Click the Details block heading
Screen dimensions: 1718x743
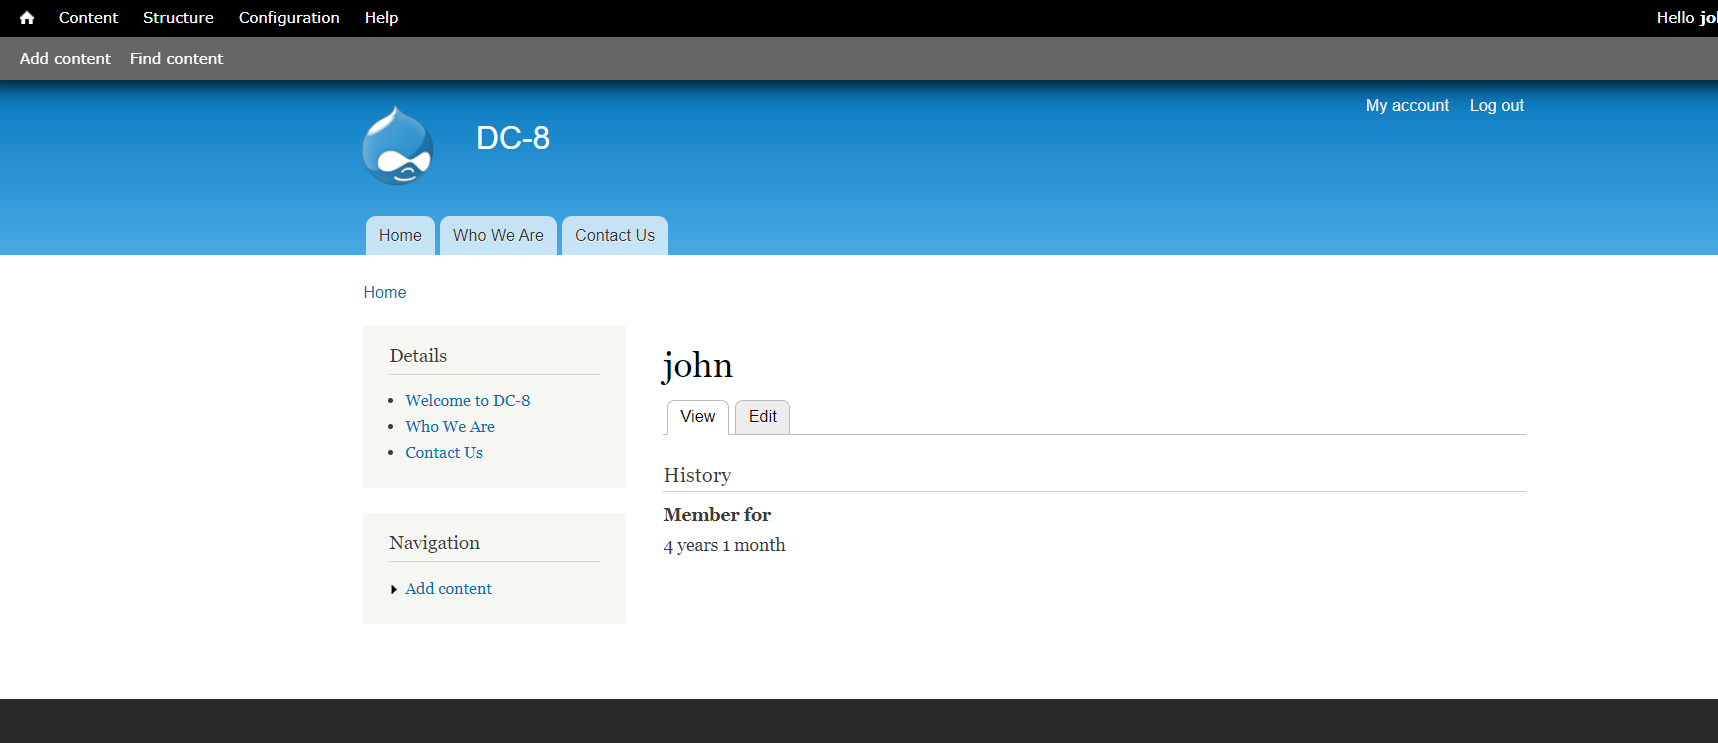419,356
